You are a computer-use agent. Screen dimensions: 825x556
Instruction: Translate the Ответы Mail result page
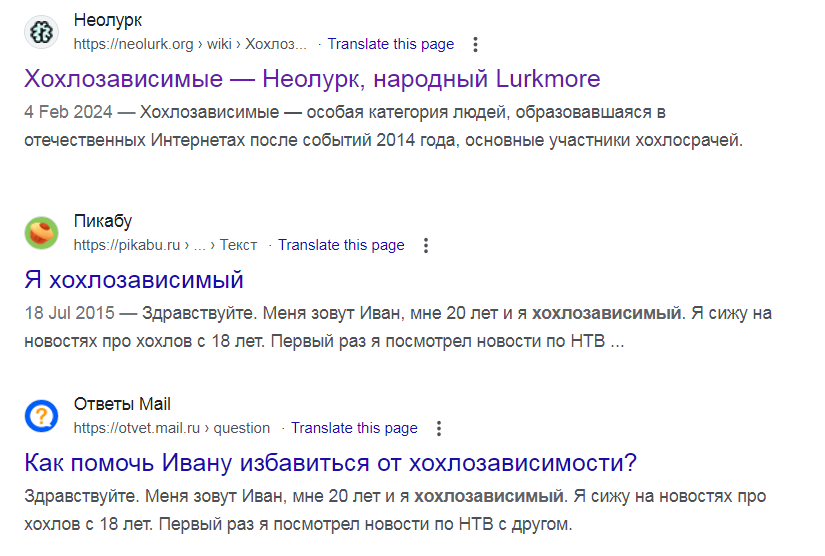click(354, 428)
